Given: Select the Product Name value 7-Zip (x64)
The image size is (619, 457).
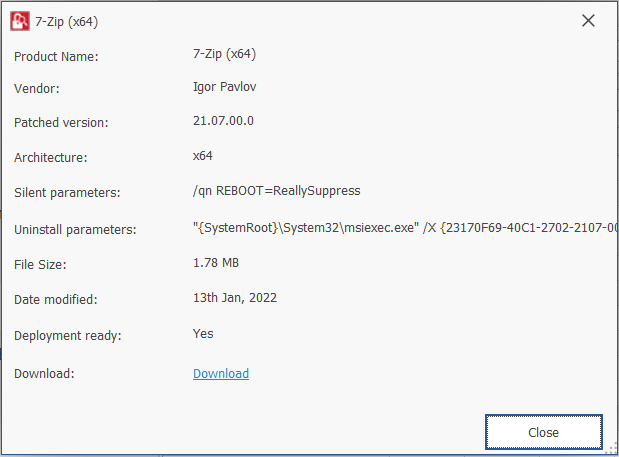Looking at the screenshot, I should (224, 54).
